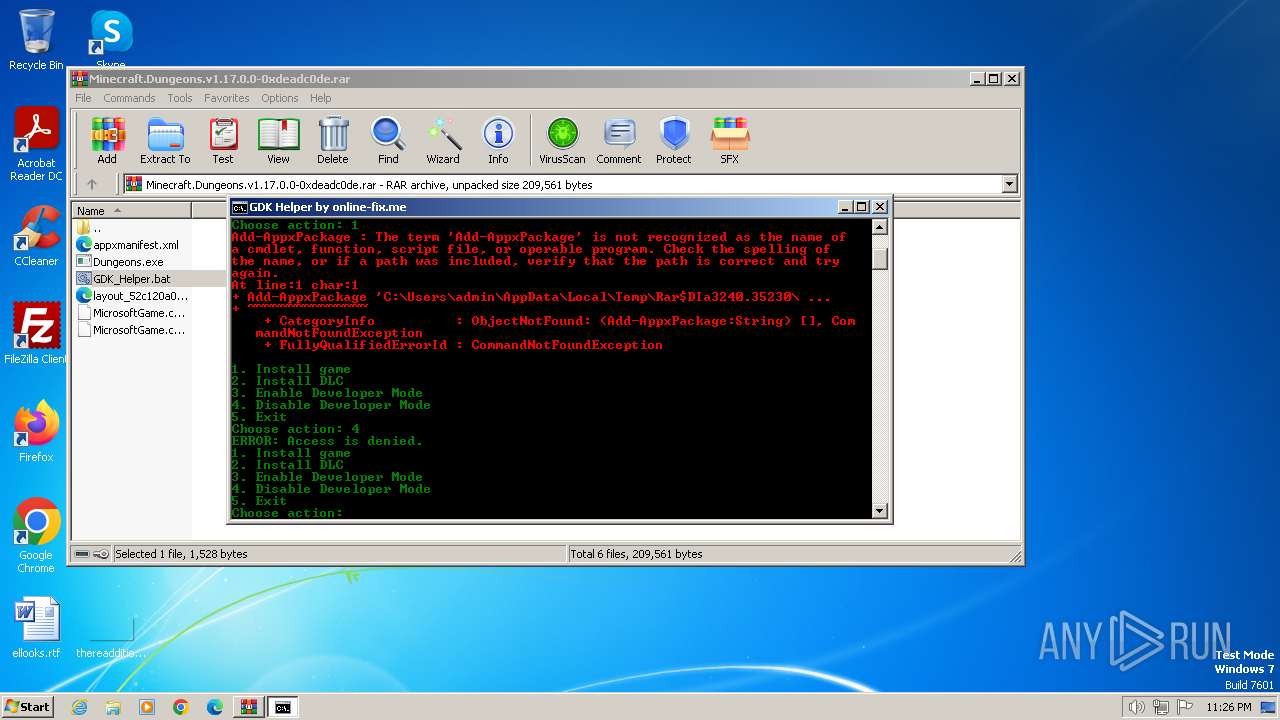Open Chrome from the taskbar

[x=181, y=707]
